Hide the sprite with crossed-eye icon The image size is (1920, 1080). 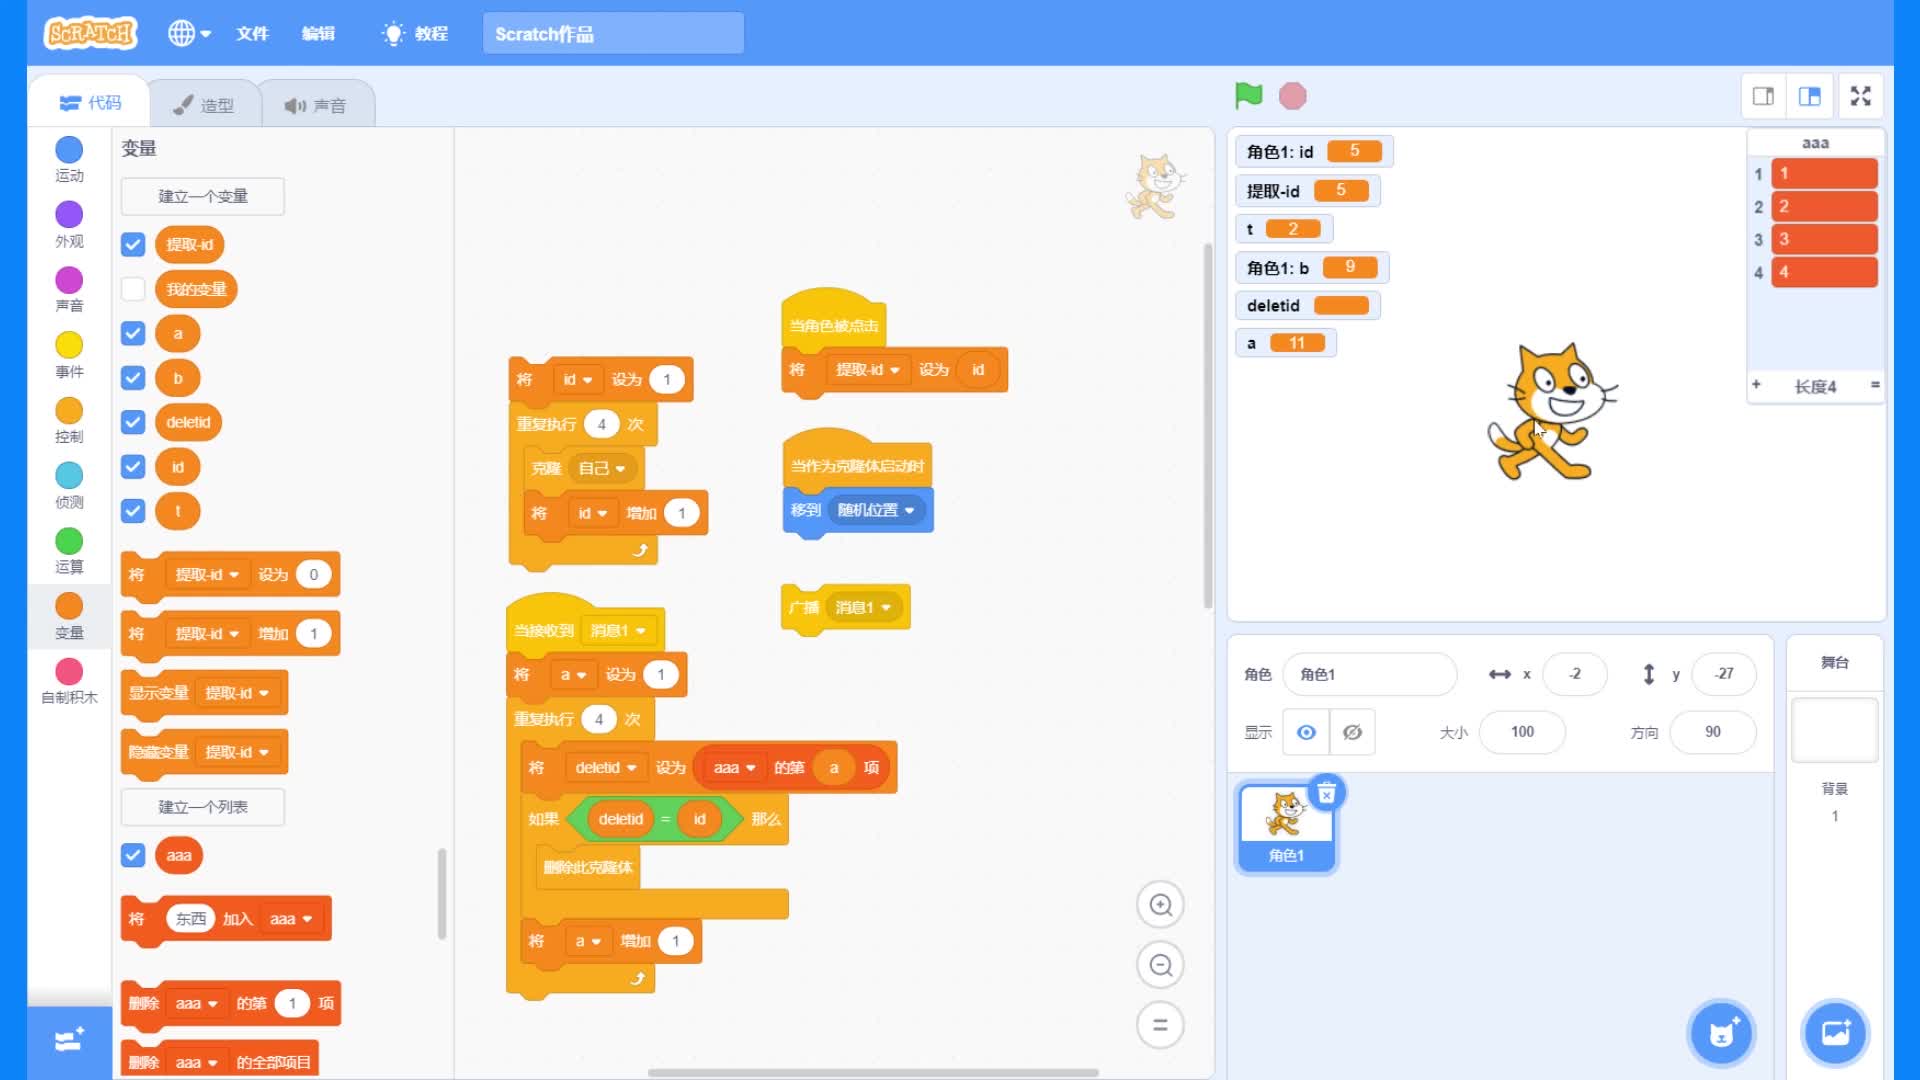point(1352,732)
